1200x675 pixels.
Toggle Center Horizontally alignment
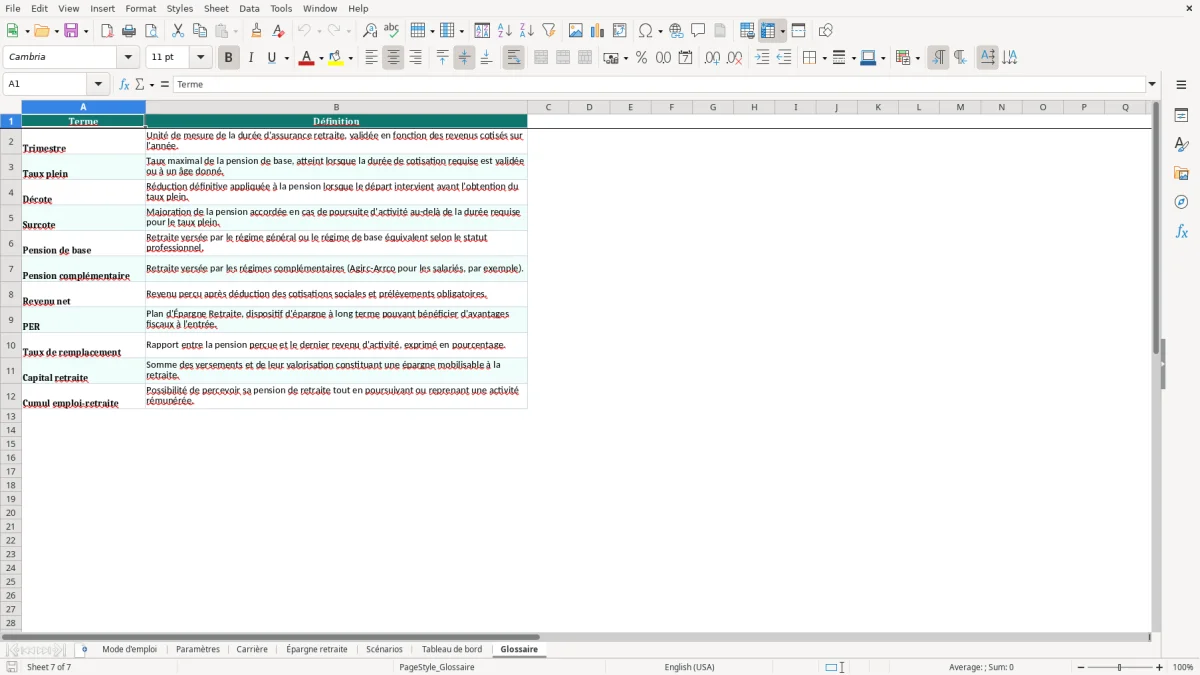point(393,58)
